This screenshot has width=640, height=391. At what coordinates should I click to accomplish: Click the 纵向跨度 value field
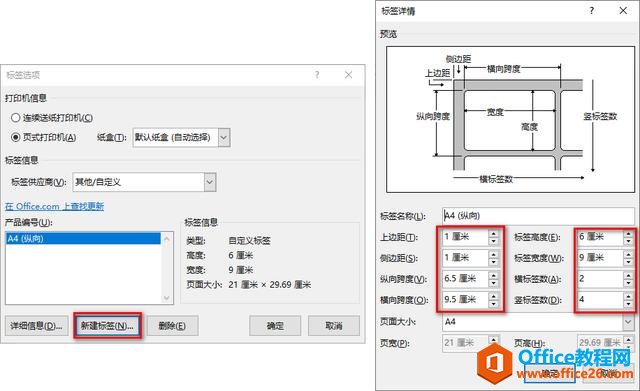click(465, 279)
